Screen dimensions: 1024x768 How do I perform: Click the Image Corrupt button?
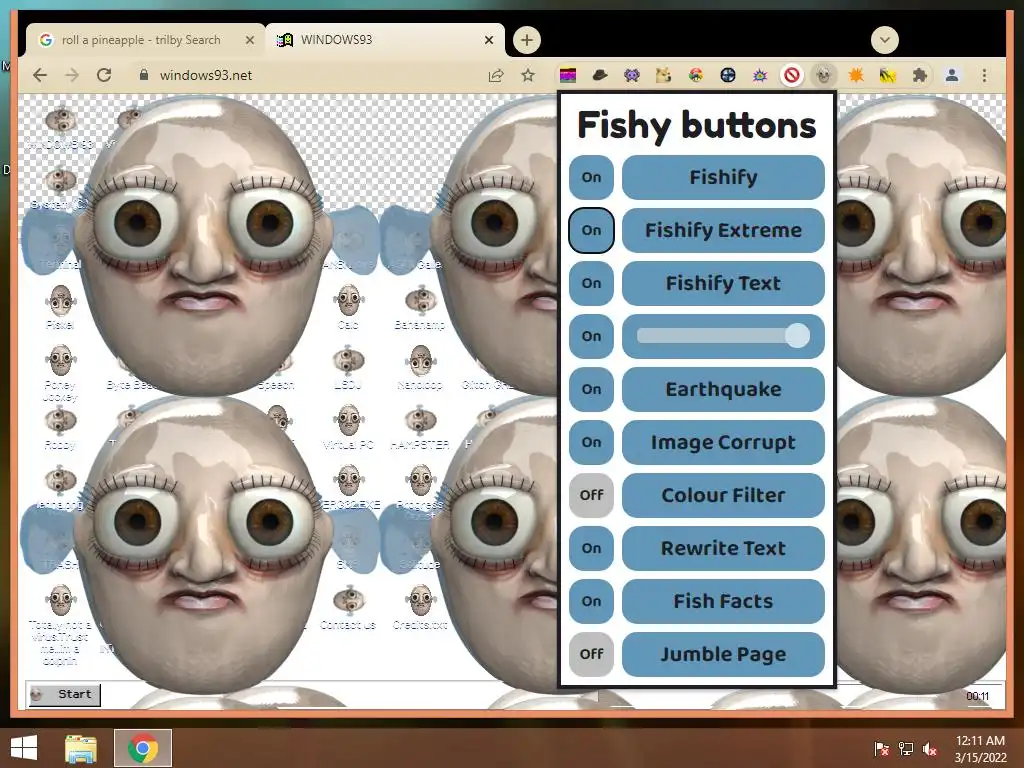[723, 442]
